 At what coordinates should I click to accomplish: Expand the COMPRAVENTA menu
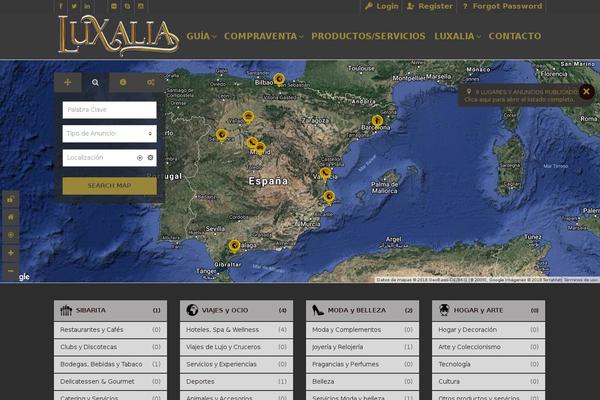[x=264, y=36]
